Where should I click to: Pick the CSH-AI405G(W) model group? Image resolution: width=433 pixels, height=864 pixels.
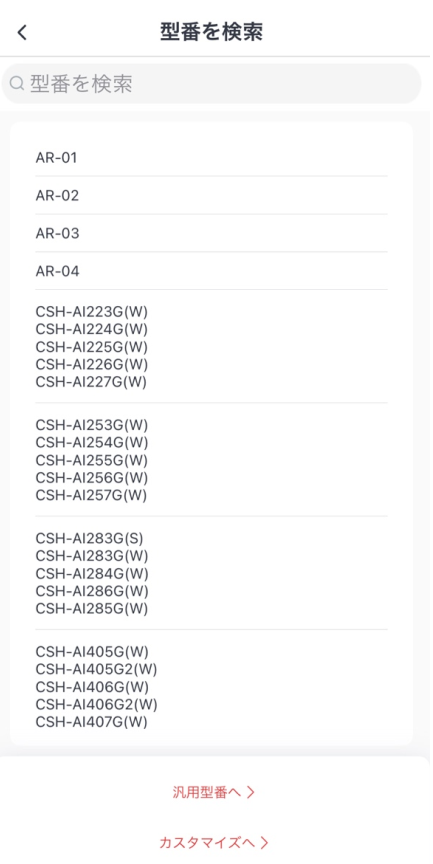pyautogui.click(x=212, y=687)
